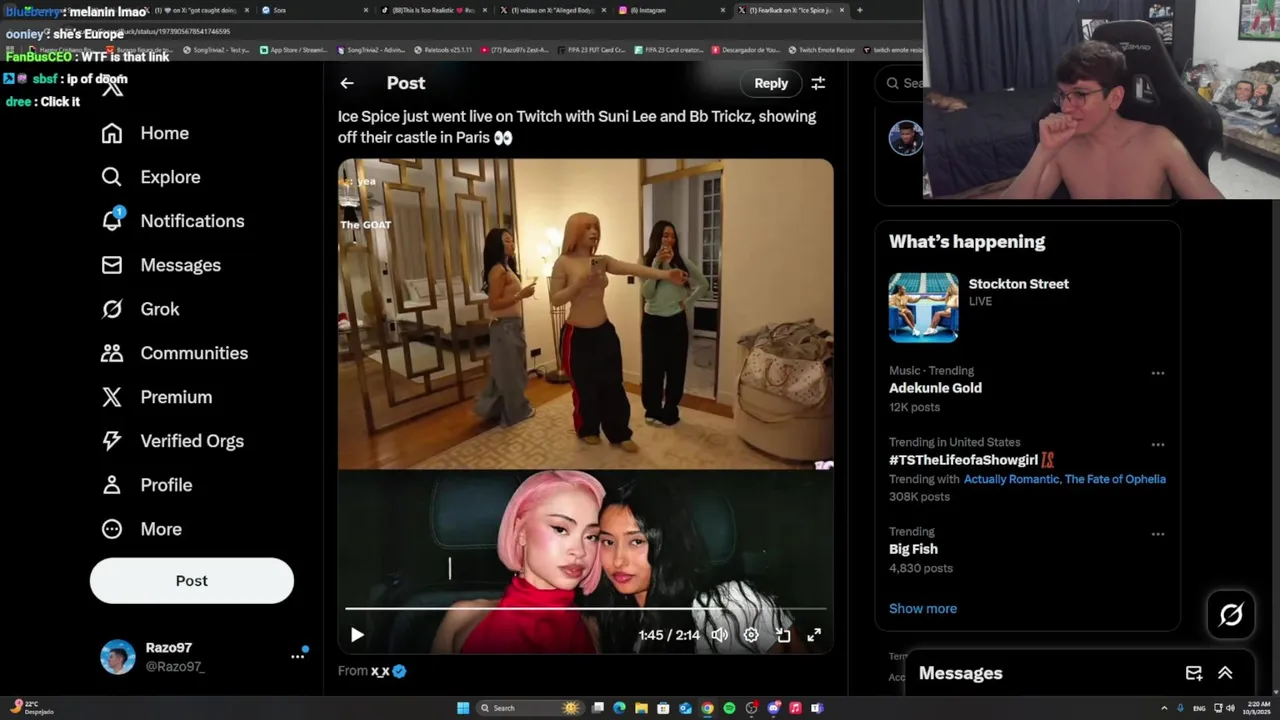Open the Descargador de You bookmark
This screenshot has width=1280, height=720.
tap(744, 50)
